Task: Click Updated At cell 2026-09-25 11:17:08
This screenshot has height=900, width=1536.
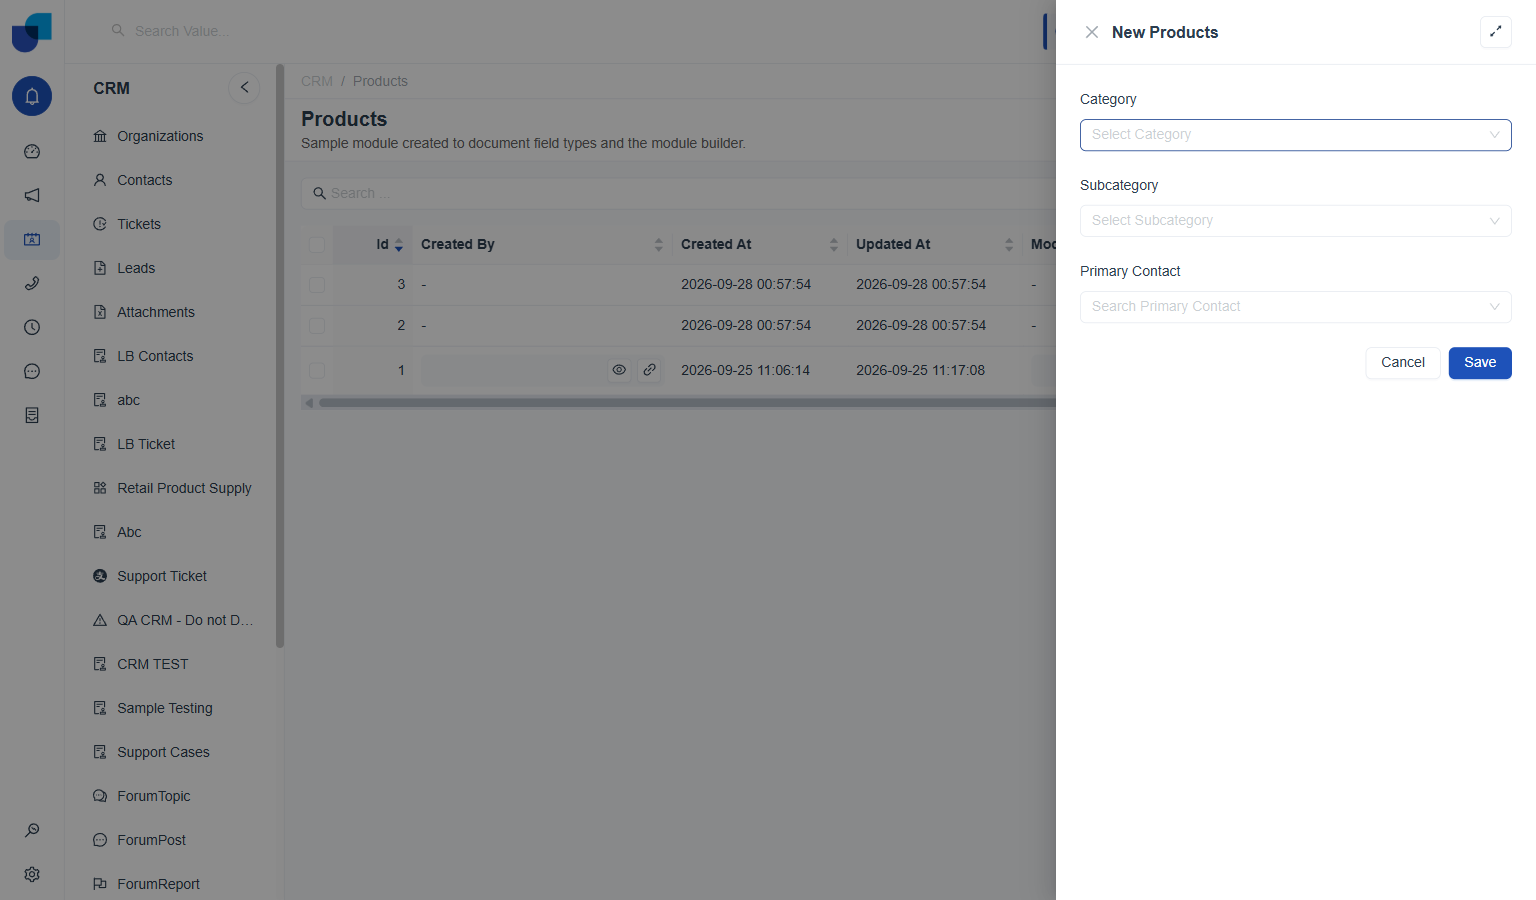Action: tap(920, 371)
